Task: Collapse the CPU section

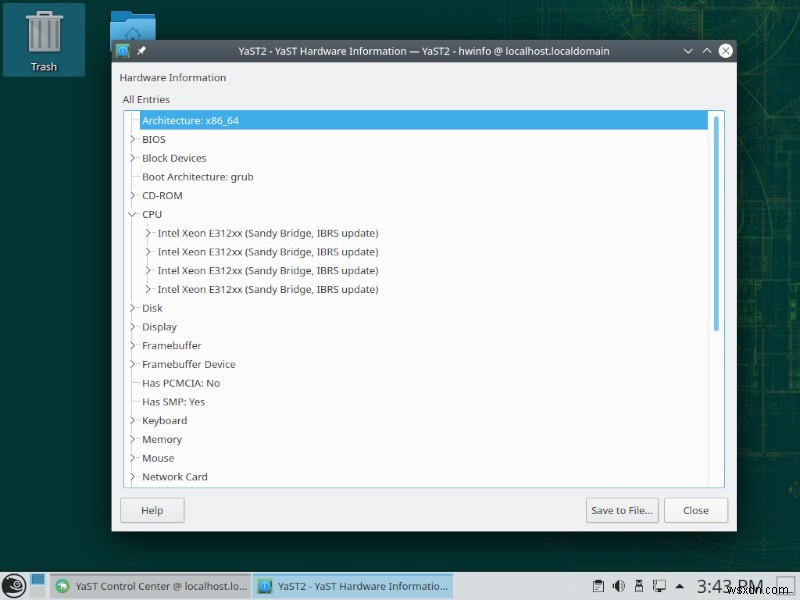Action: click(x=134, y=214)
